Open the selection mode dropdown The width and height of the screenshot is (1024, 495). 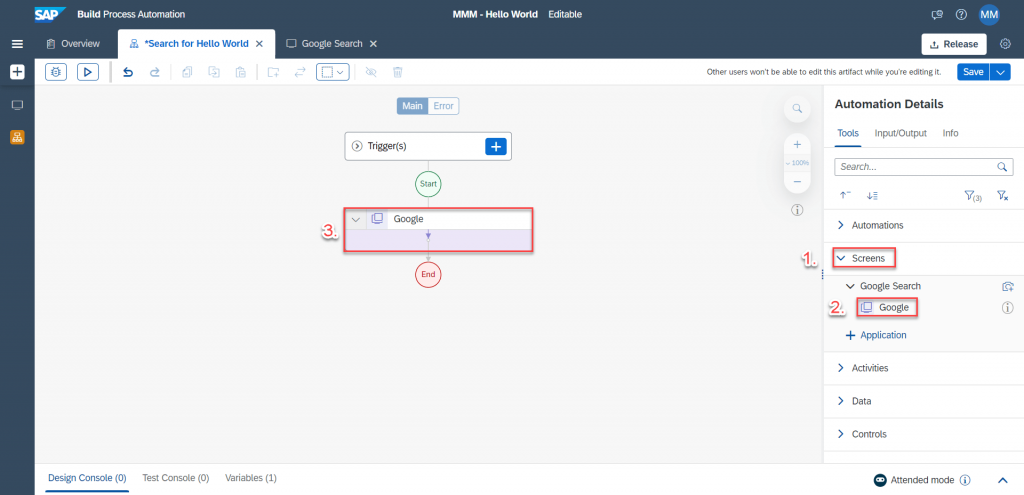point(333,72)
